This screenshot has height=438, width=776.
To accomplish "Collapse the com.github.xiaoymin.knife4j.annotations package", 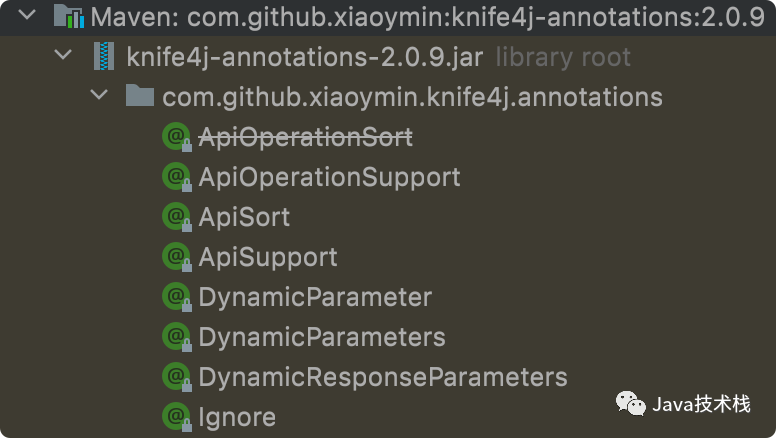I will click(99, 96).
